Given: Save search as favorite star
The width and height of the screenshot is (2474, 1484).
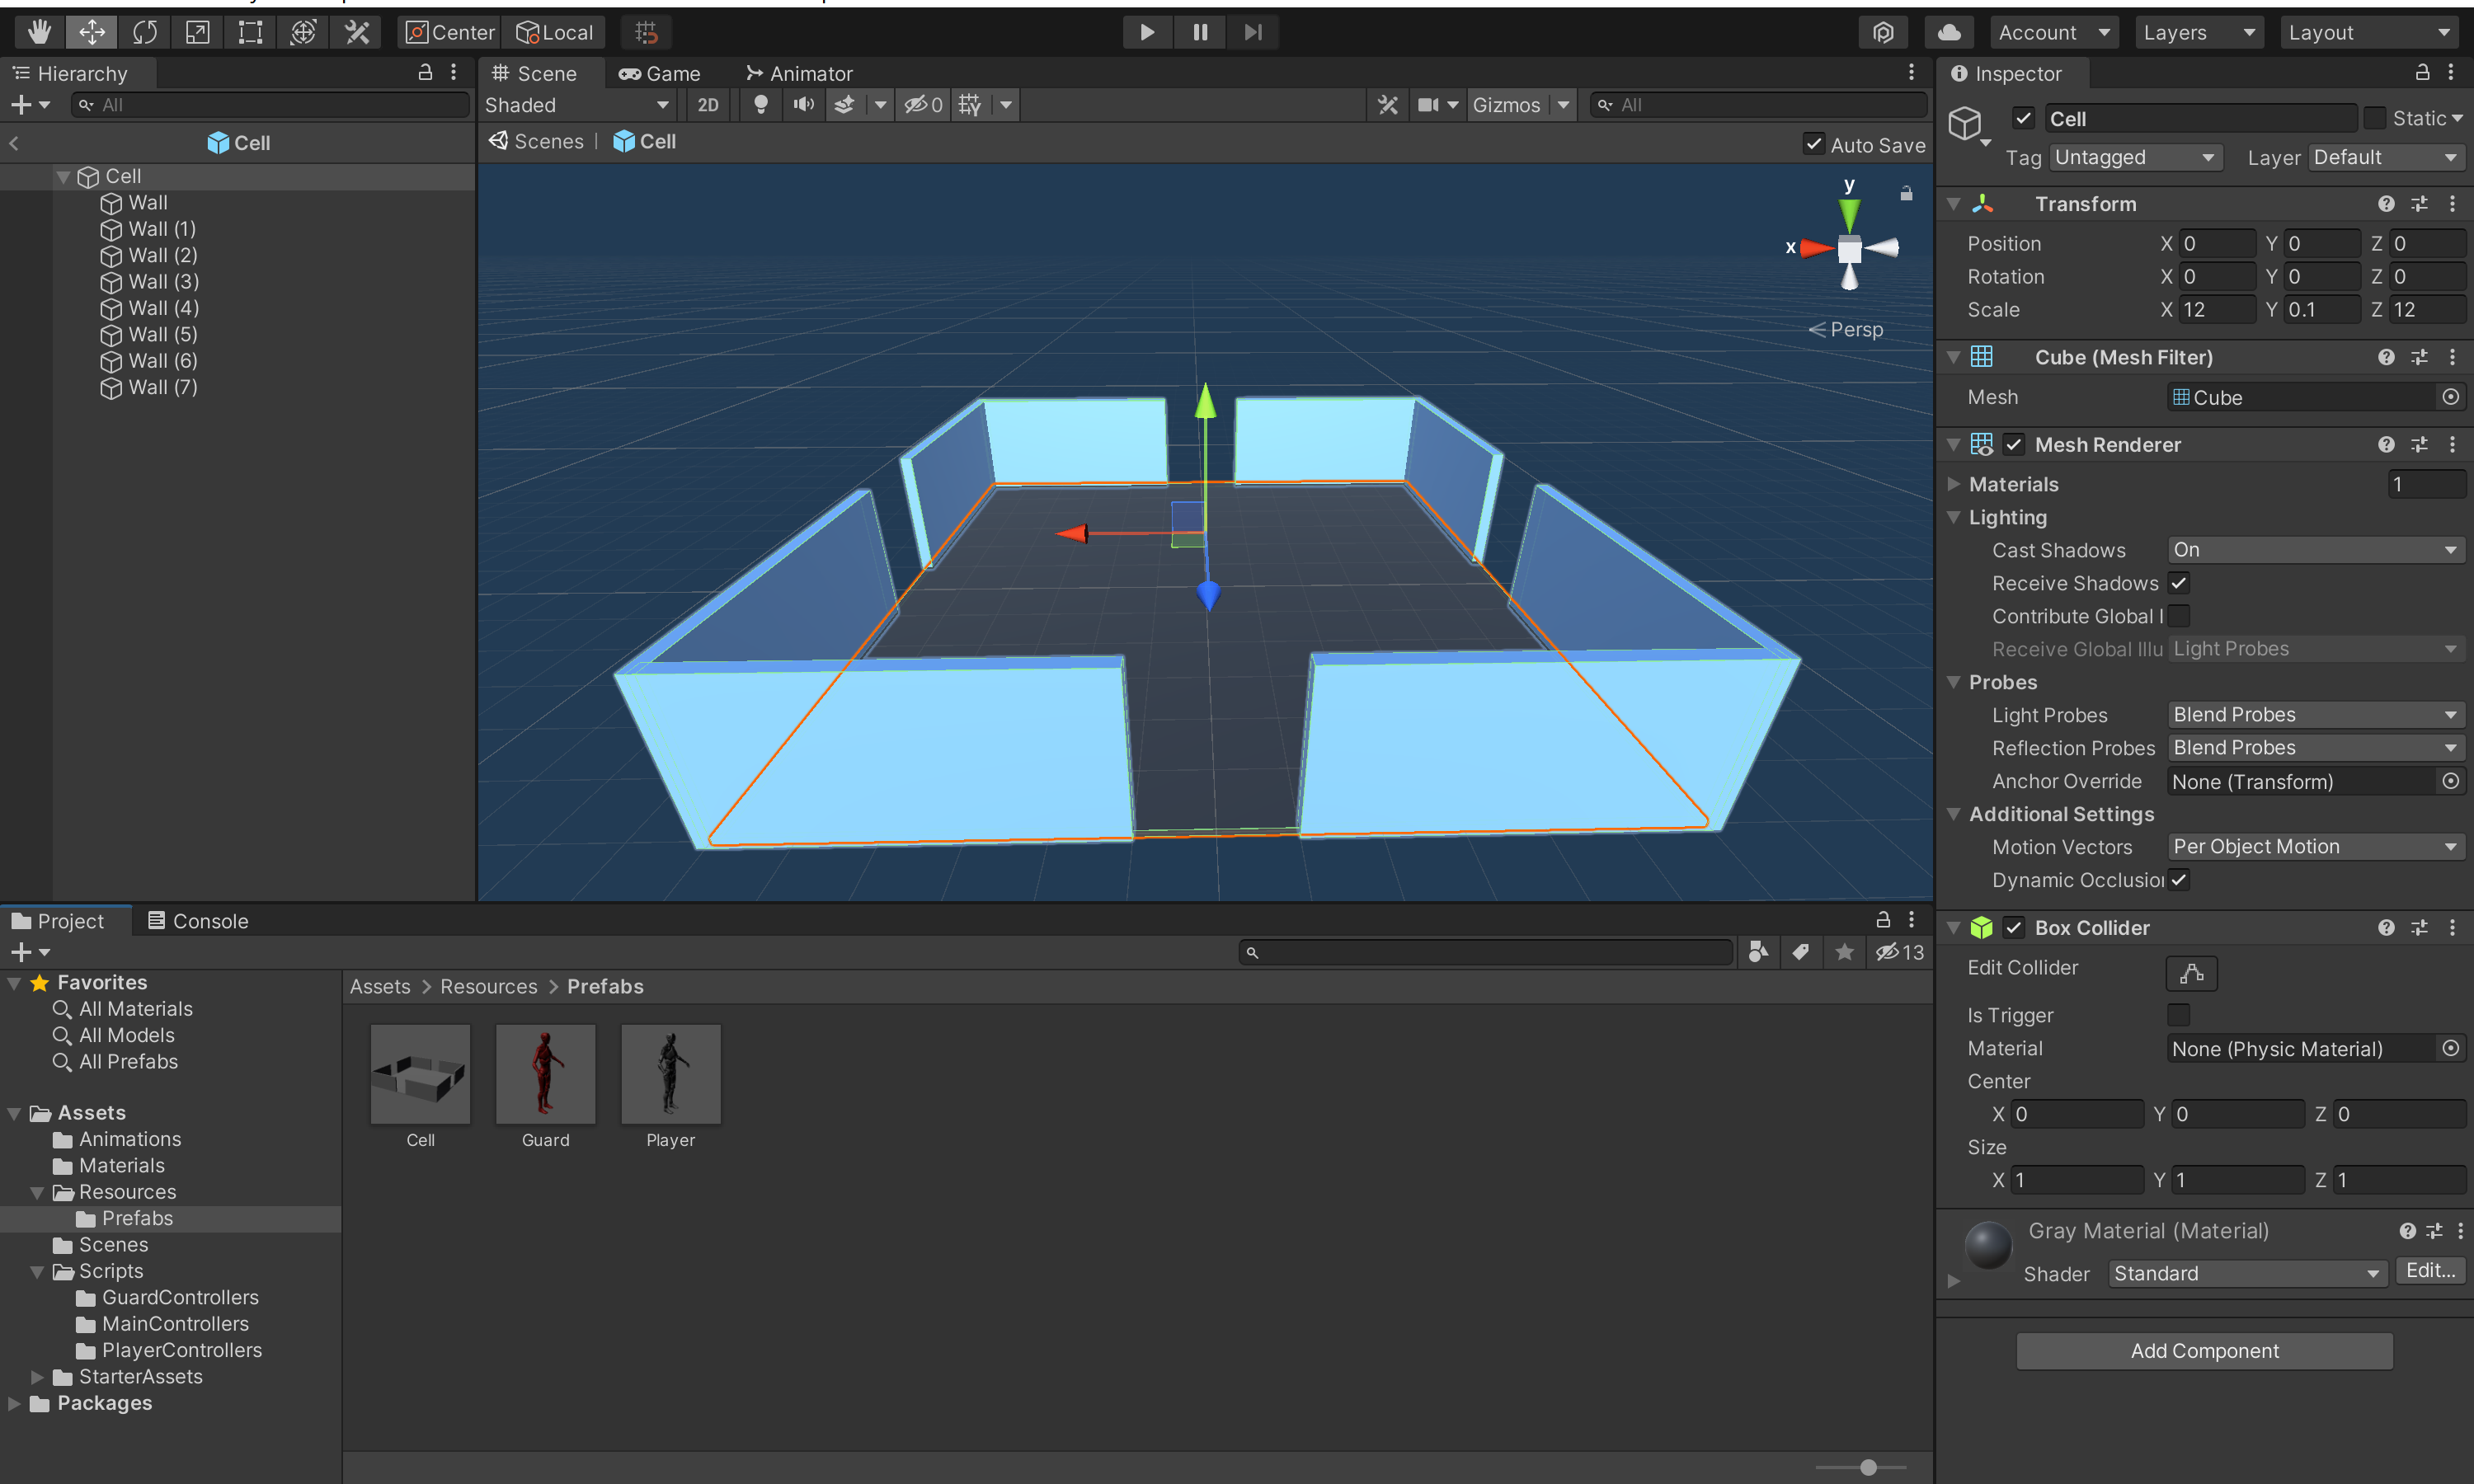Looking at the screenshot, I should point(1845,952).
